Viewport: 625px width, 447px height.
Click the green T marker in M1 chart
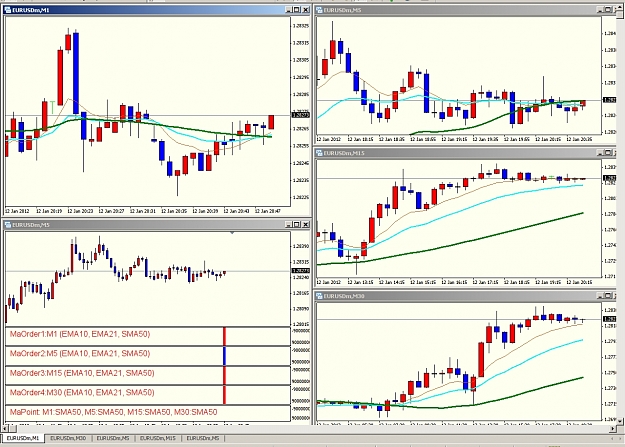tap(52, 108)
